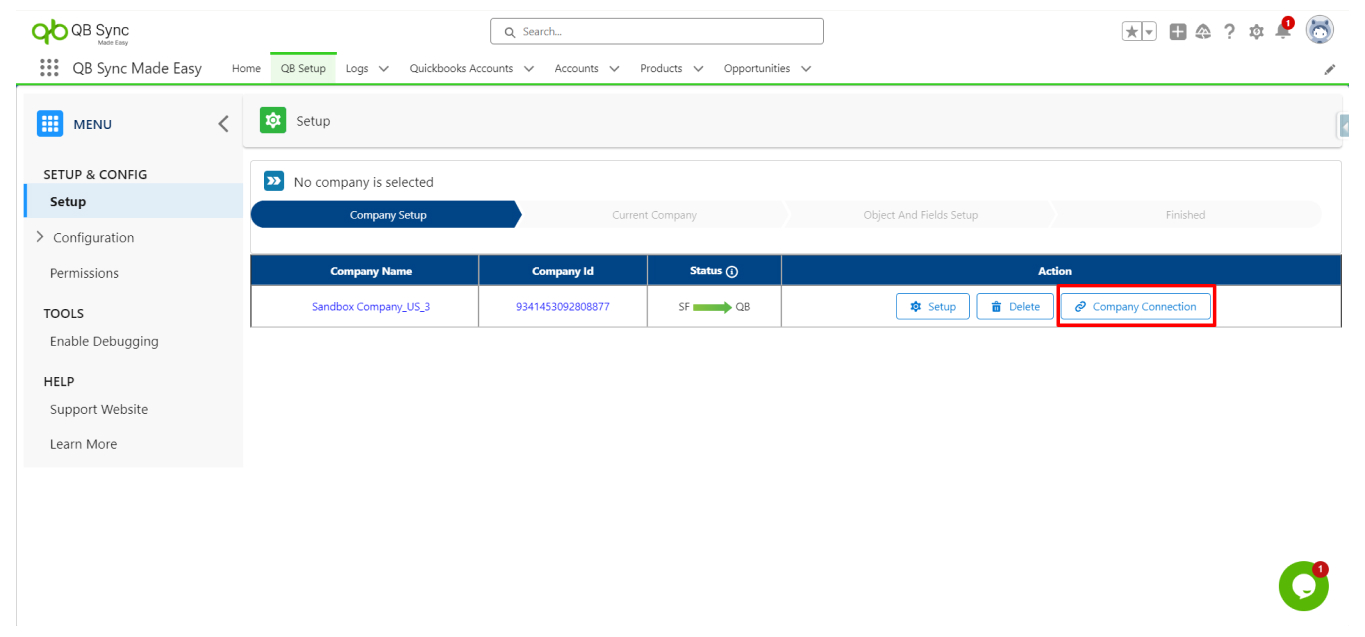The width and height of the screenshot is (1365, 637).
Task: Open the Salesforce guidance cloud icon
Action: 1203,32
